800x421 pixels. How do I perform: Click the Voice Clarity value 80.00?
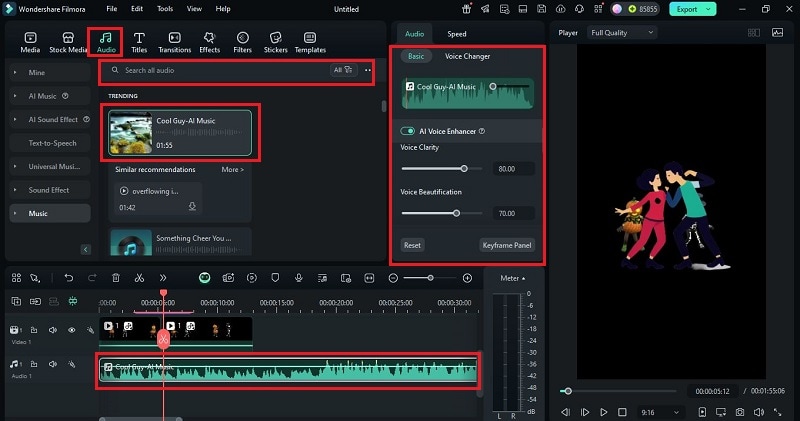pos(513,169)
